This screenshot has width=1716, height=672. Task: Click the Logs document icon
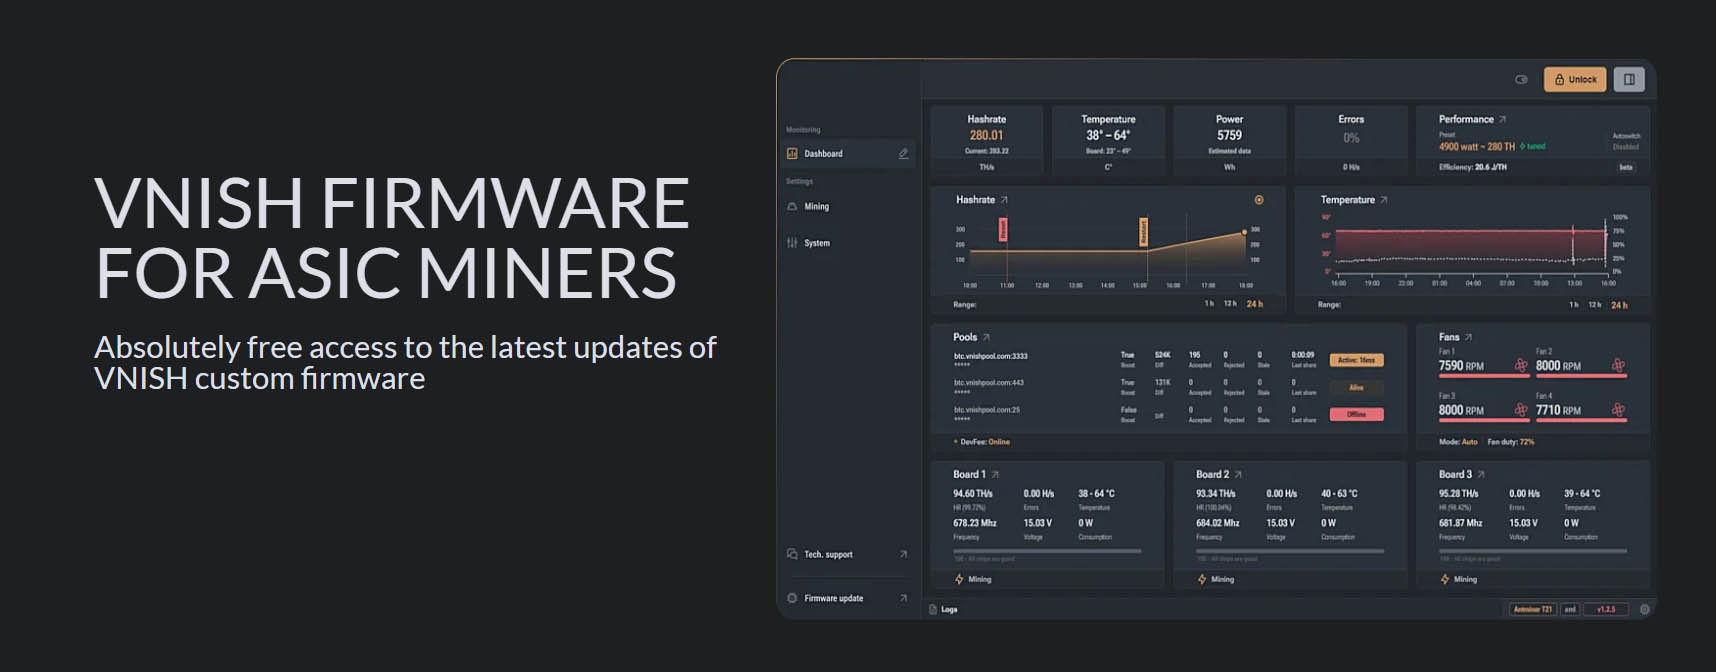click(x=933, y=609)
